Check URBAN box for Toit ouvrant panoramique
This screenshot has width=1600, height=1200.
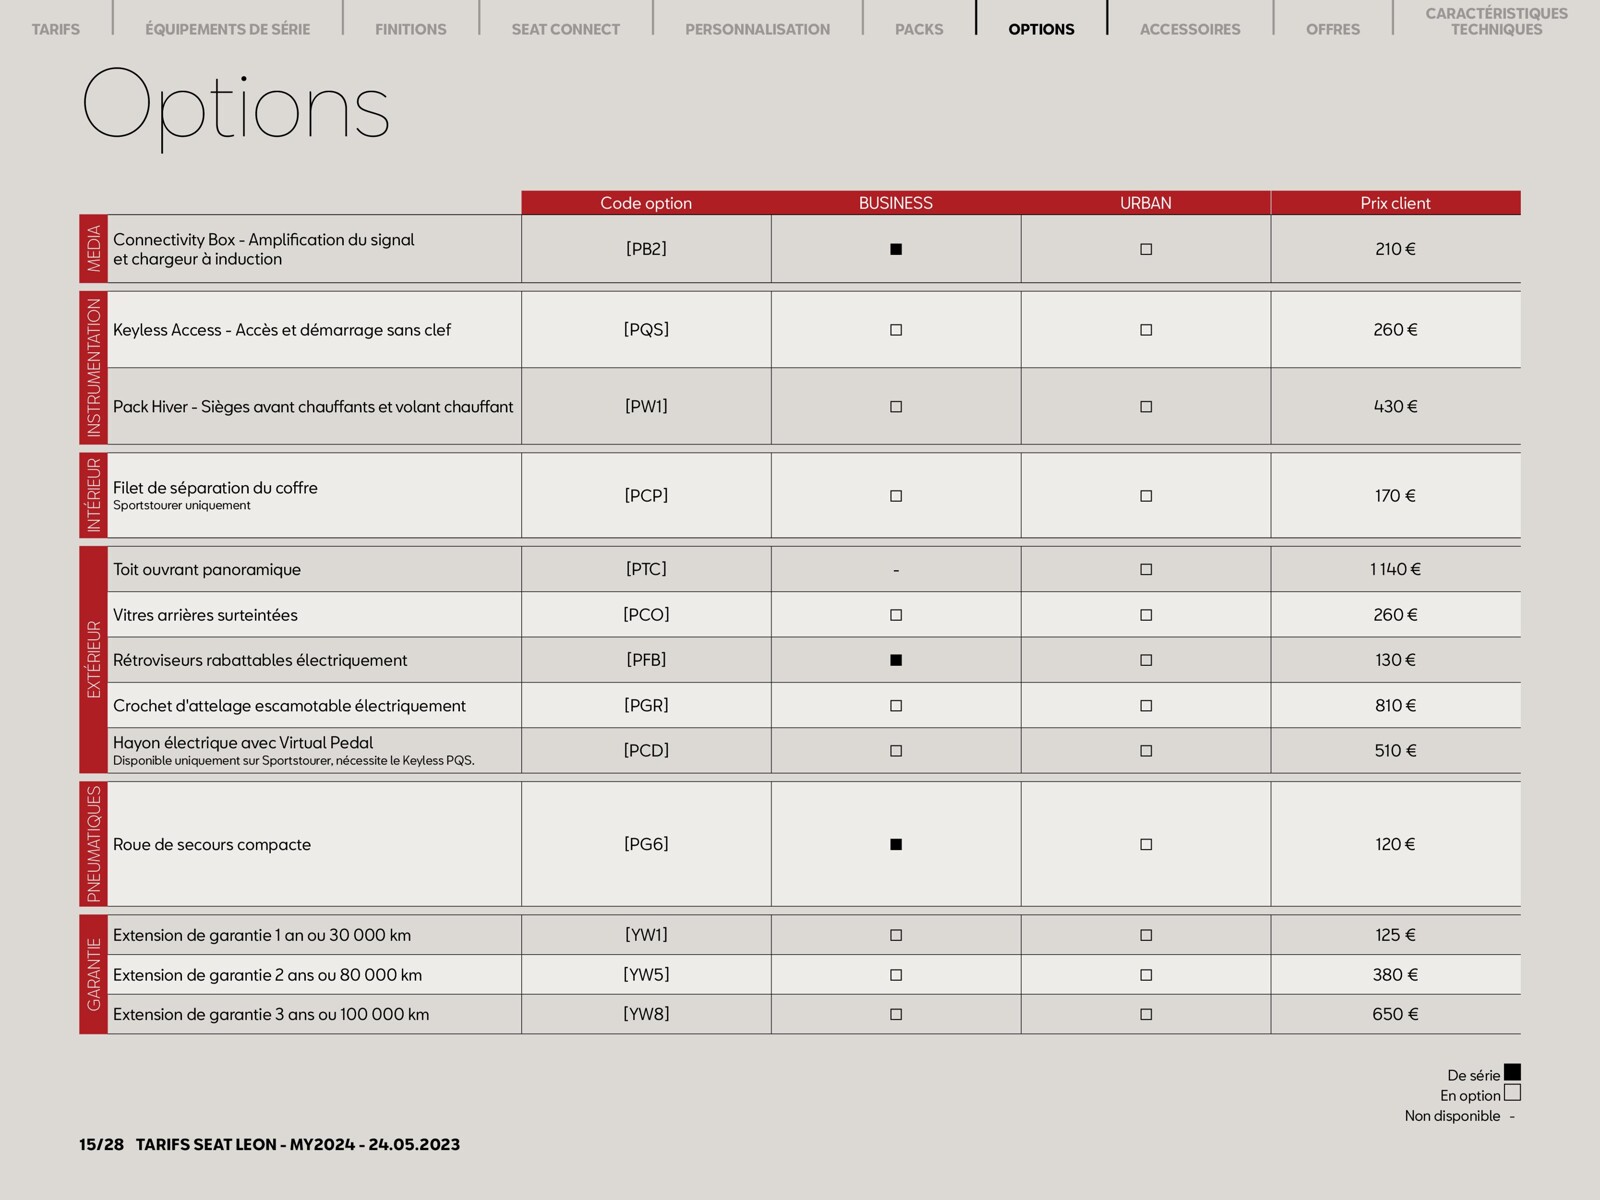click(1146, 570)
